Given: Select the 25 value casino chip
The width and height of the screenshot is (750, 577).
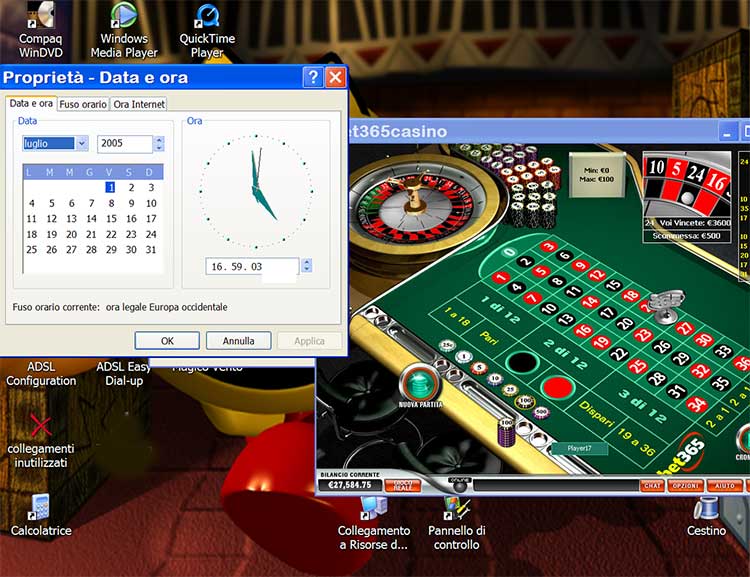Looking at the screenshot, I should [510, 389].
